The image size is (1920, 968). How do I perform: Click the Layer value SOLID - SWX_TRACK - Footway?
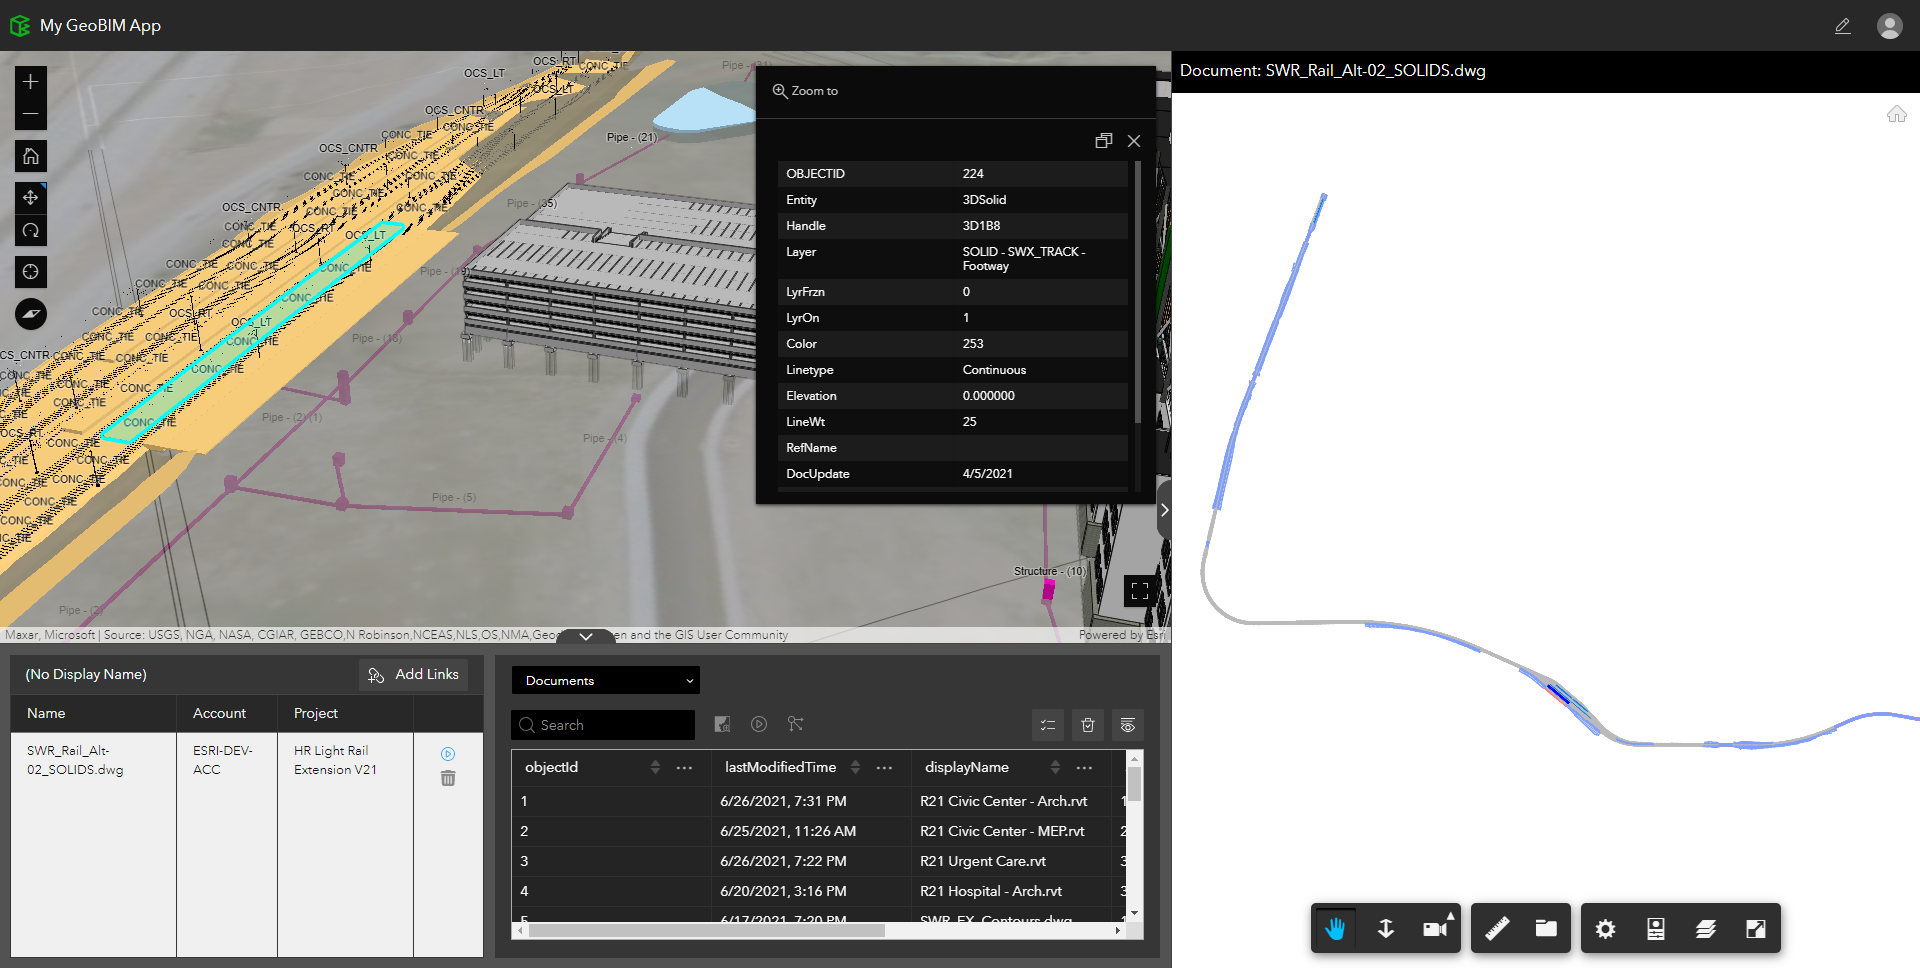click(1024, 259)
